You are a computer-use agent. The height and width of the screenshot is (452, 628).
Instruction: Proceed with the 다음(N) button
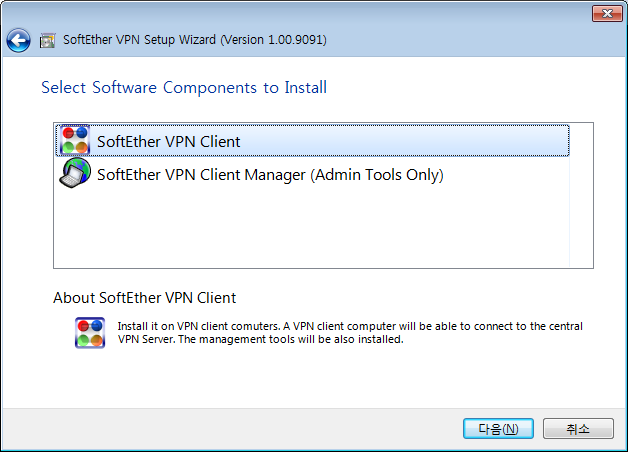[498, 429]
